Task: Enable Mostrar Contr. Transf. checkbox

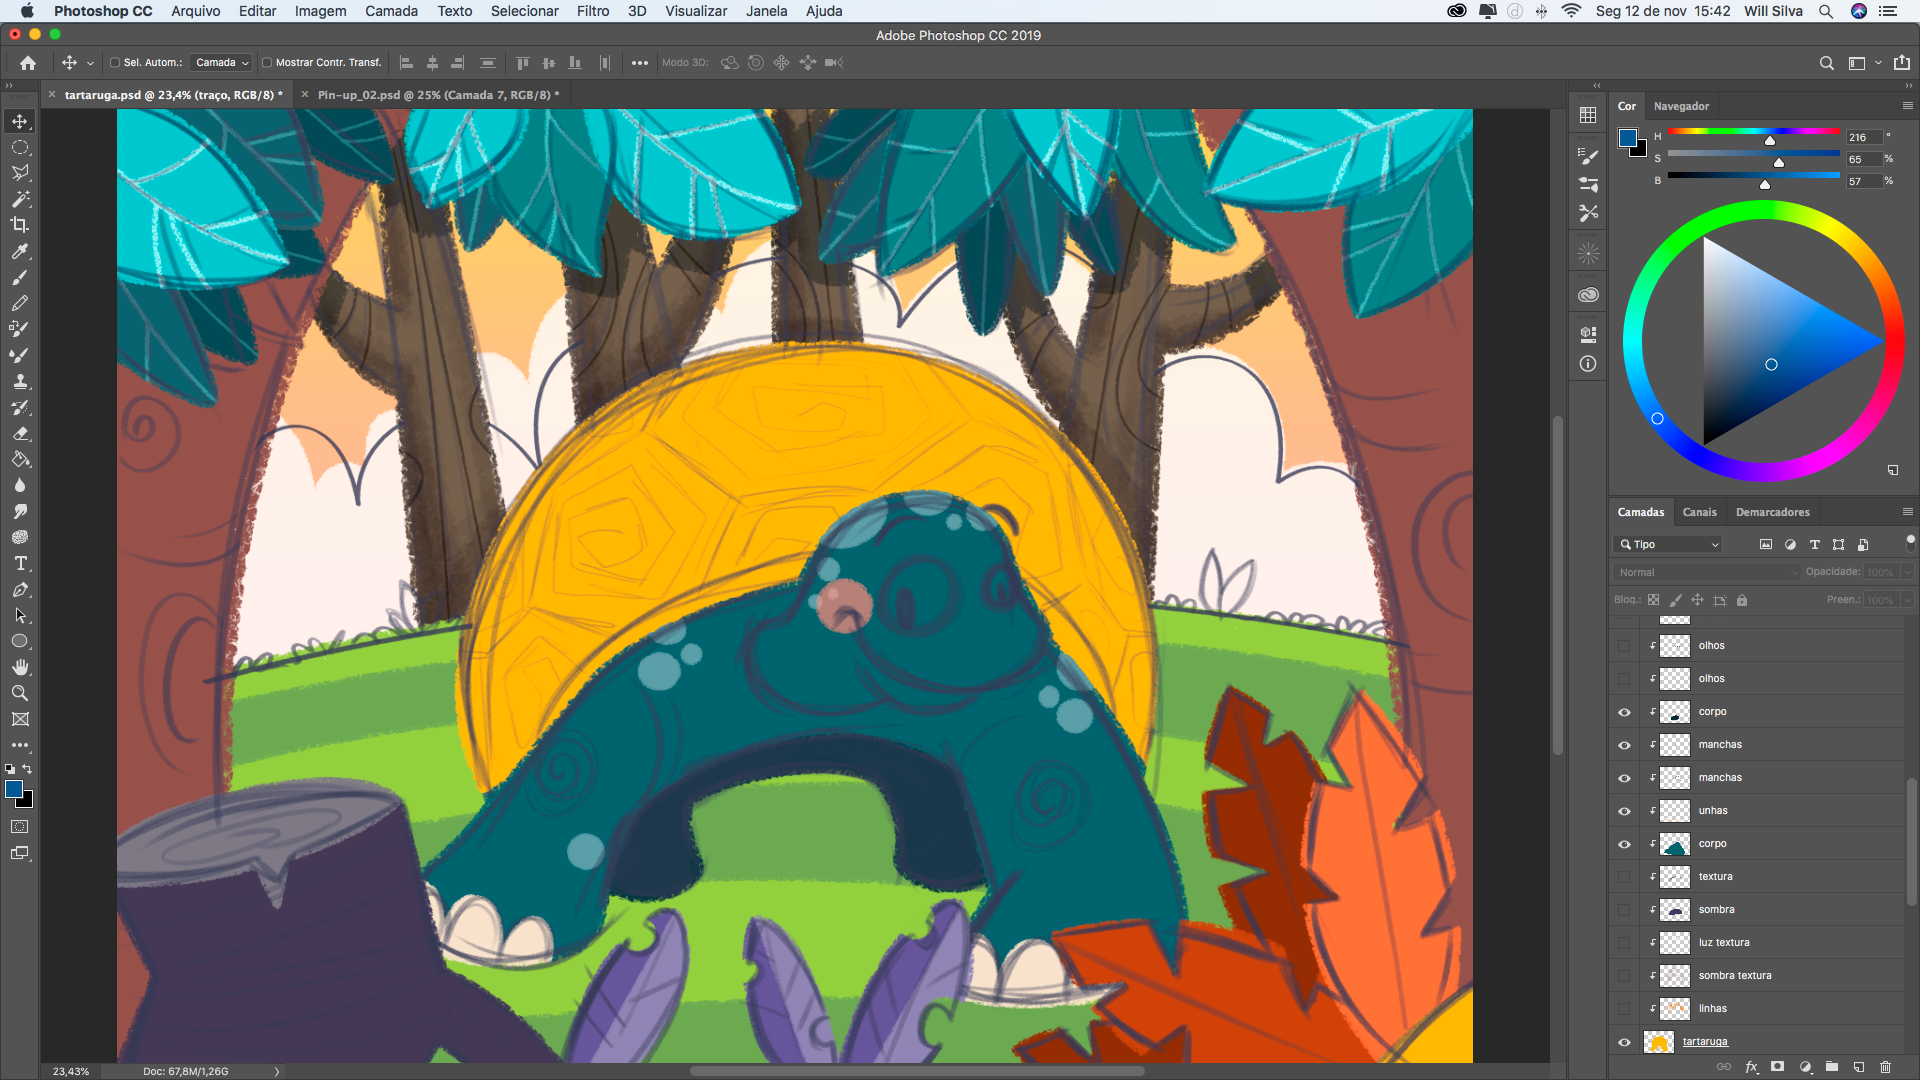Action: coord(267,63)
